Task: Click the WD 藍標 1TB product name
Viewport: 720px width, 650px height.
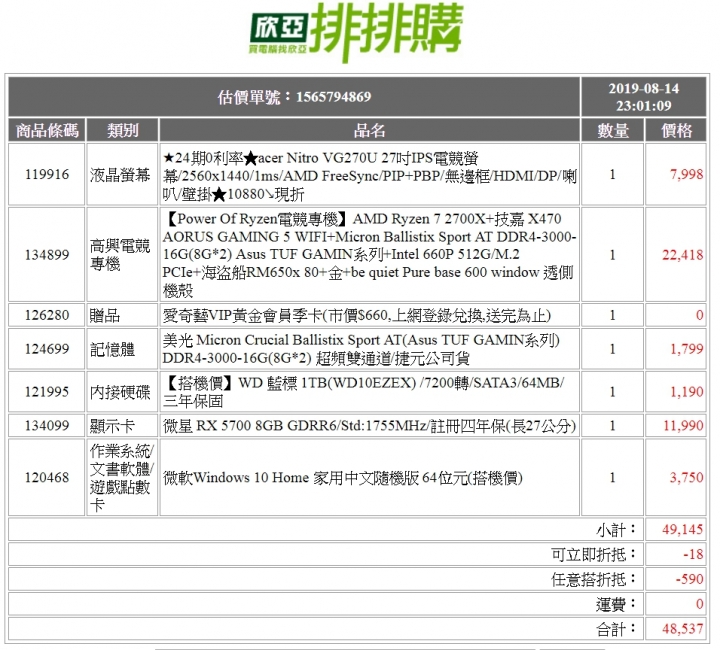Action: tap(363, 392)
